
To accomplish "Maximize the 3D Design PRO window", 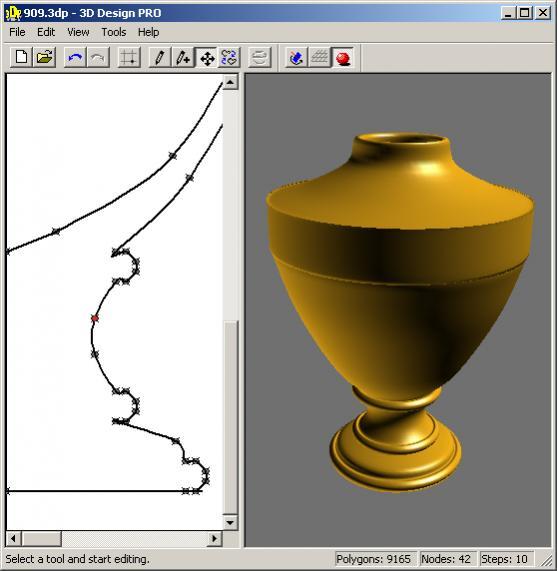I will click(525, 13).
